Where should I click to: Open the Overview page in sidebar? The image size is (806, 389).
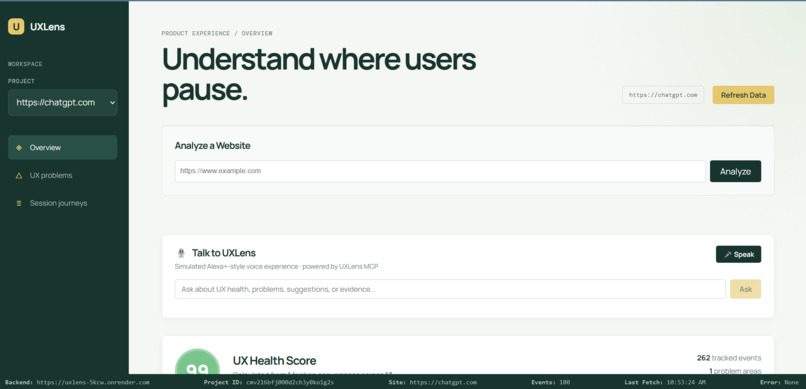(x=63, y=147)
